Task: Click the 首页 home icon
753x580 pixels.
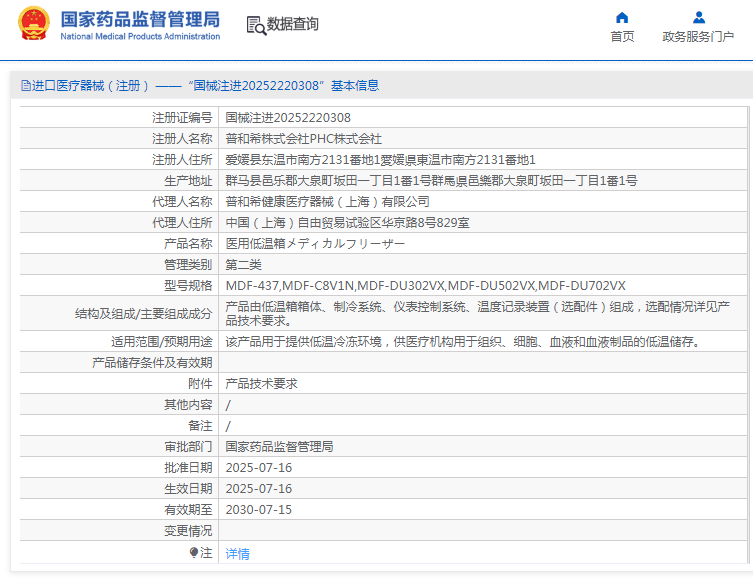Action: coord(622,18)
